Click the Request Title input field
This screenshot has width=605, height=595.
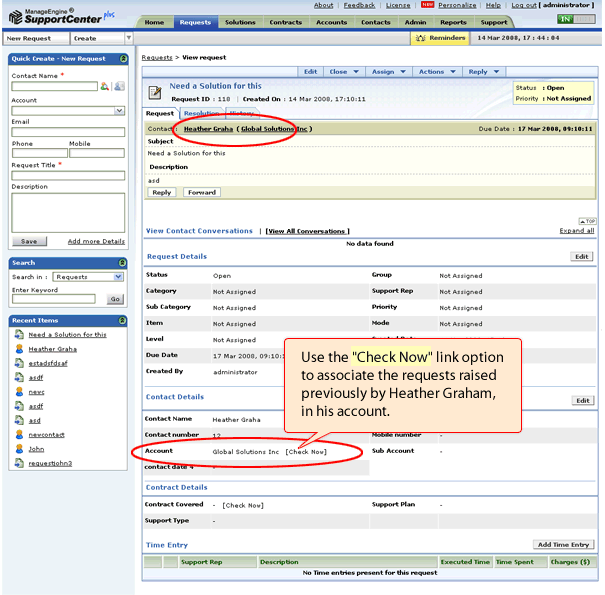(x=68, y=176)
